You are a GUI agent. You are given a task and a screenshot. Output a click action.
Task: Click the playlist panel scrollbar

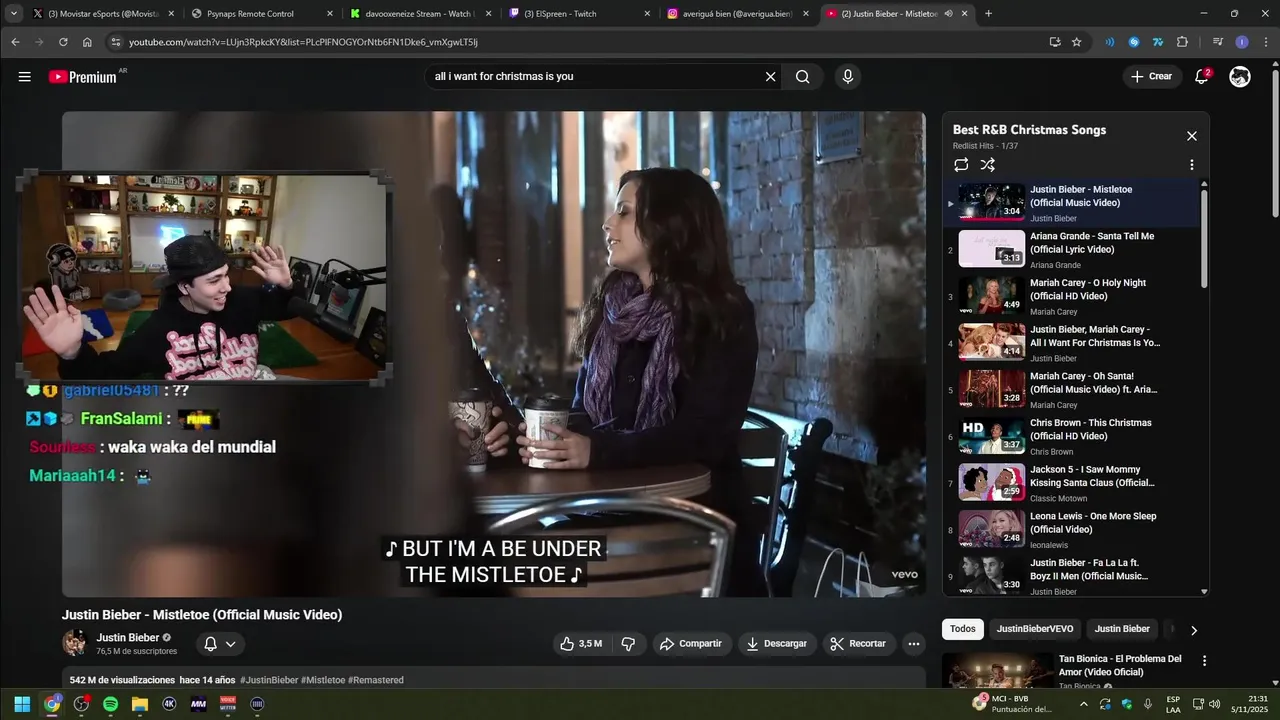coord(1204,238)
